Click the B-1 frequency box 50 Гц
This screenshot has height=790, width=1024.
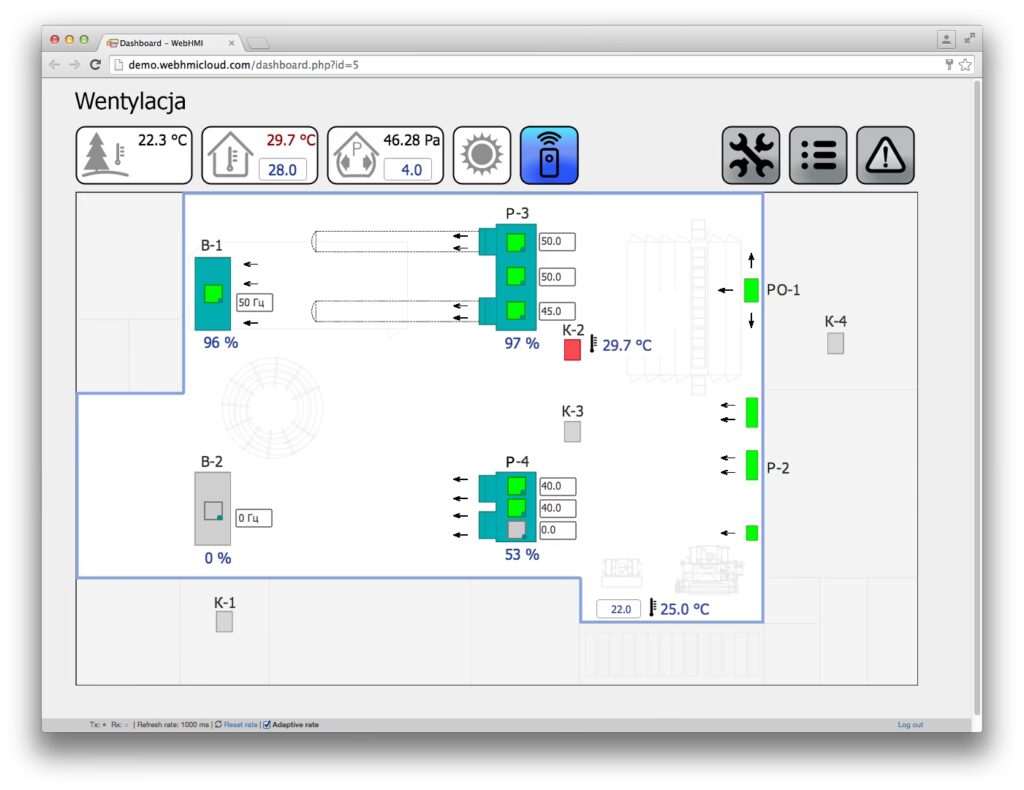click(x=254, y=302)
